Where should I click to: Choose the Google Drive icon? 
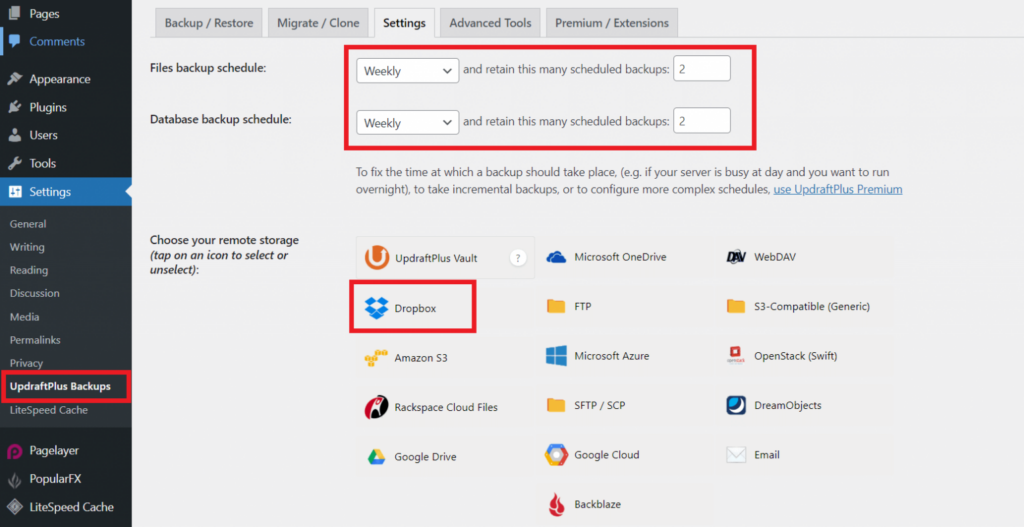click(376, 456)
